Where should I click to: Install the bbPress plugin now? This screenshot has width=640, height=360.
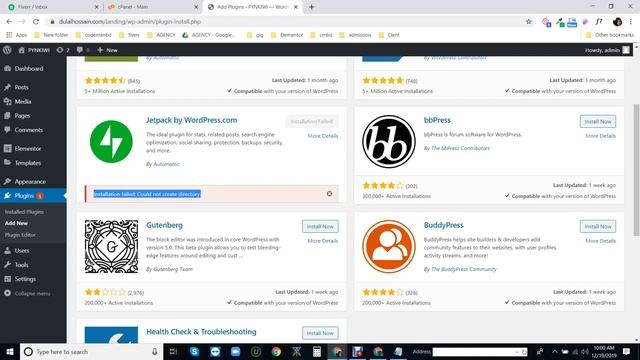tap(598, 121)
